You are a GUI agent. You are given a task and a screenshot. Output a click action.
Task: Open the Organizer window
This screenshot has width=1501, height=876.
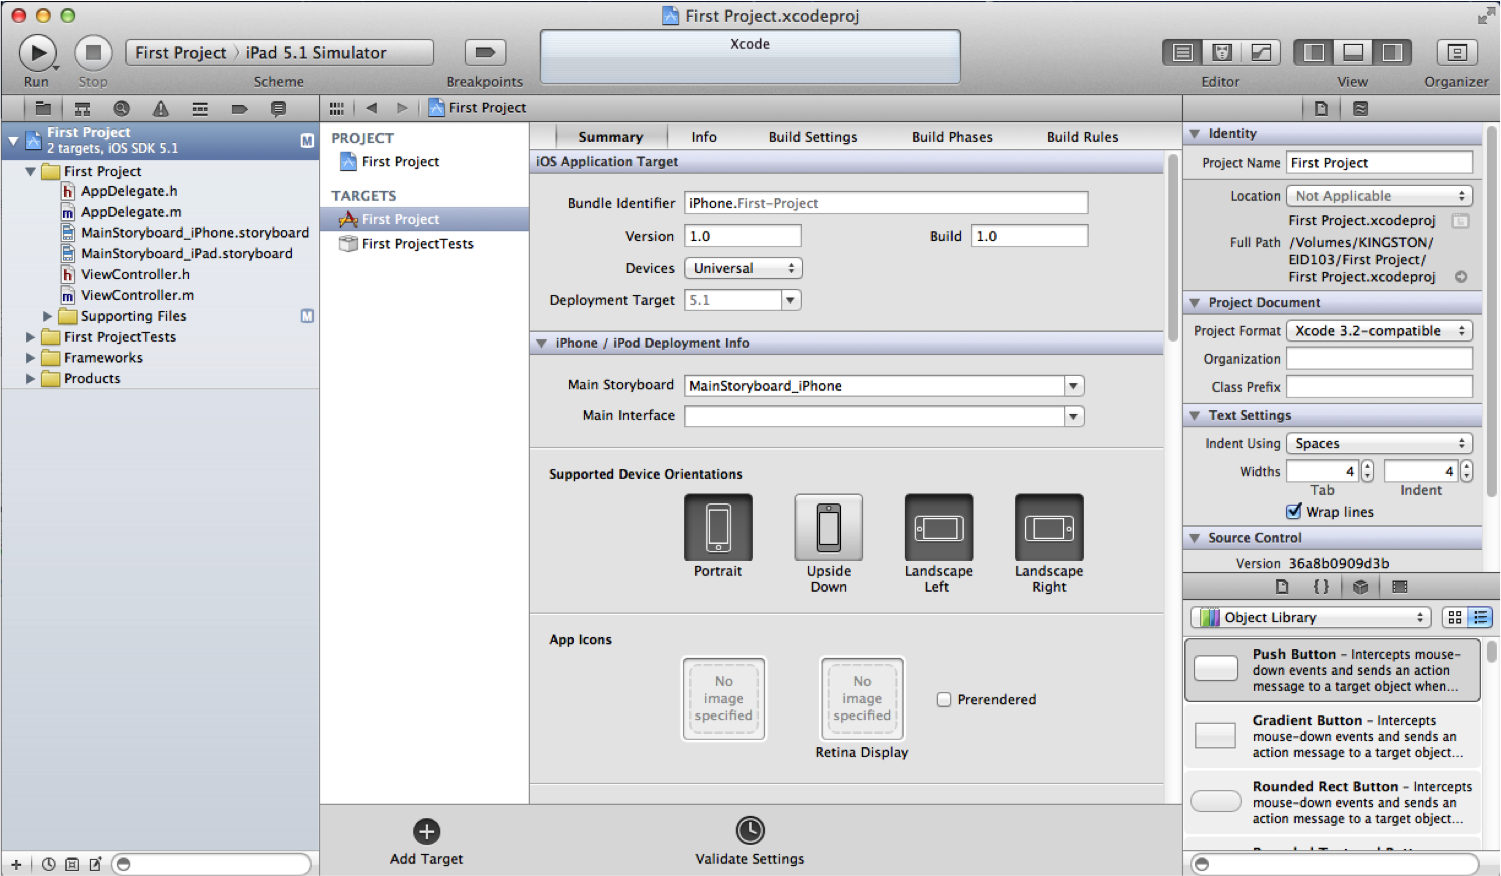(1456, 52)
